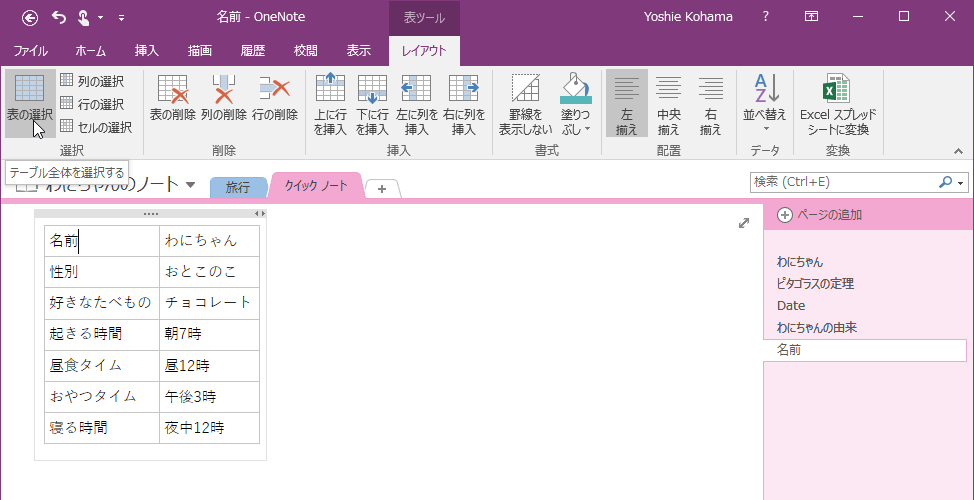Switch to 履歴 ribbon tab
The height and width of the screenshot is (500, 974).
pyautogui.click(x=253, y=51)
